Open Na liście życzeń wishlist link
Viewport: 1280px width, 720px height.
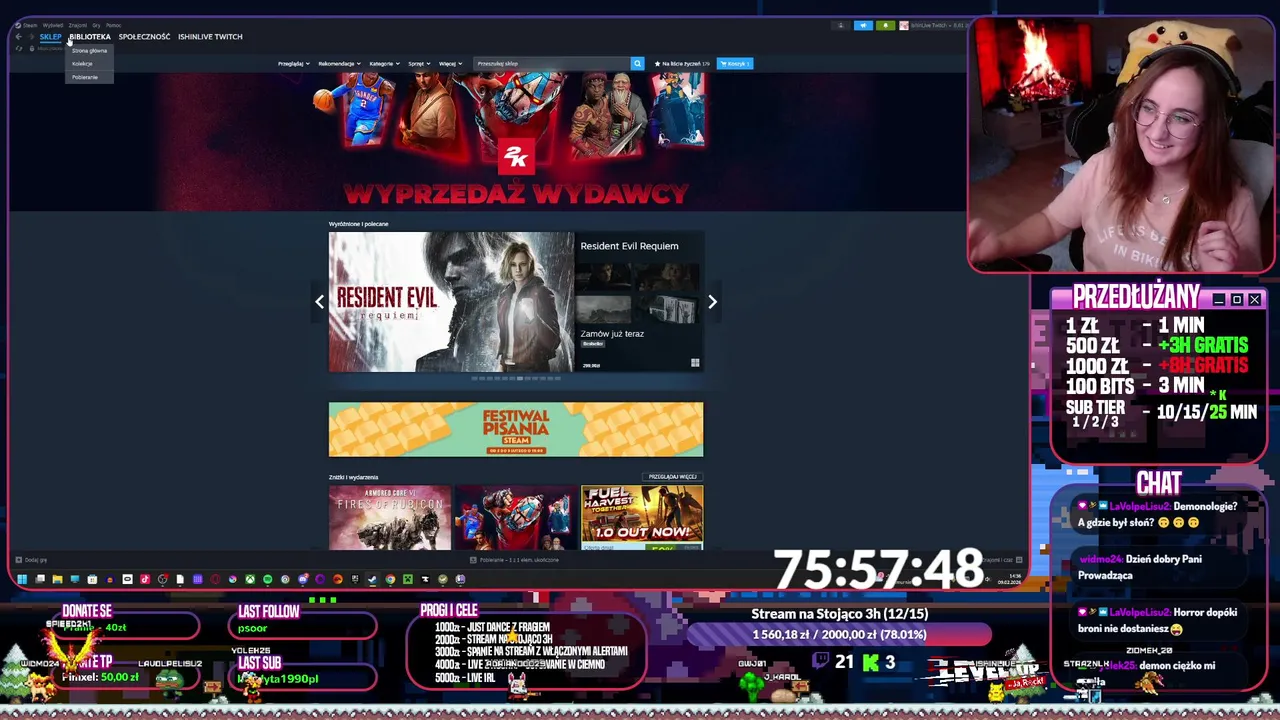click(682, 64)
